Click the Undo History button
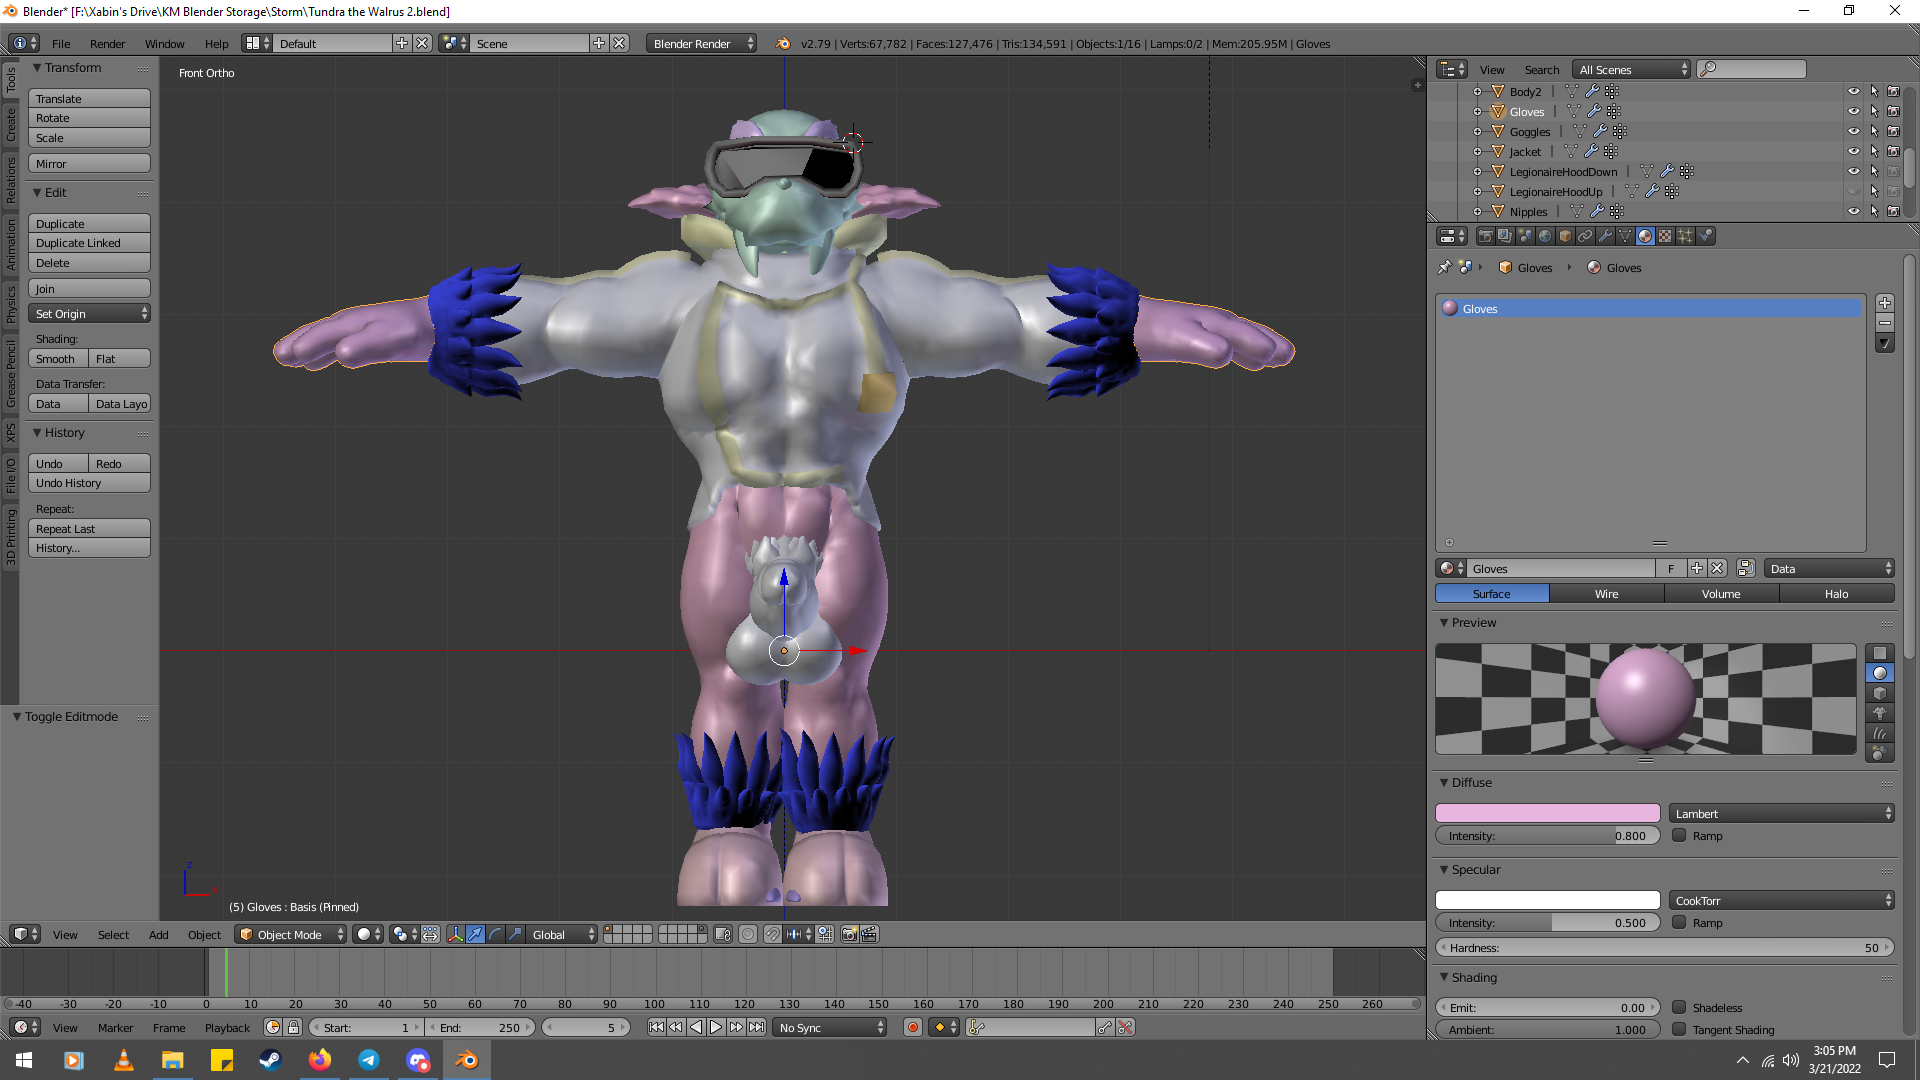This screenshot has height=1080, width=1920. (89, 483)
